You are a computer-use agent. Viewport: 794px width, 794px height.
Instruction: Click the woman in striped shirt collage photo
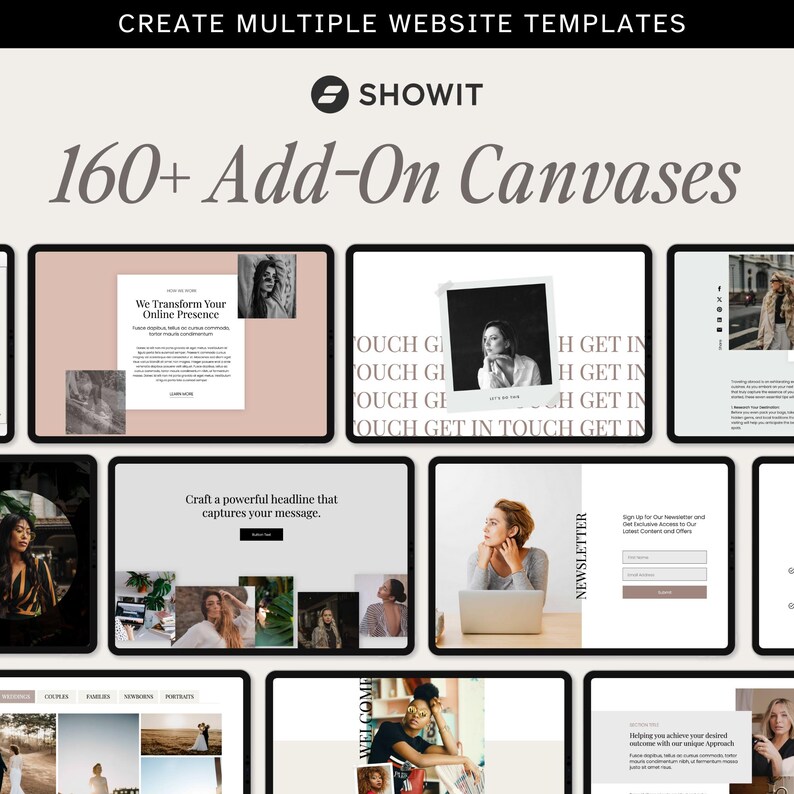tap(381, 605)
